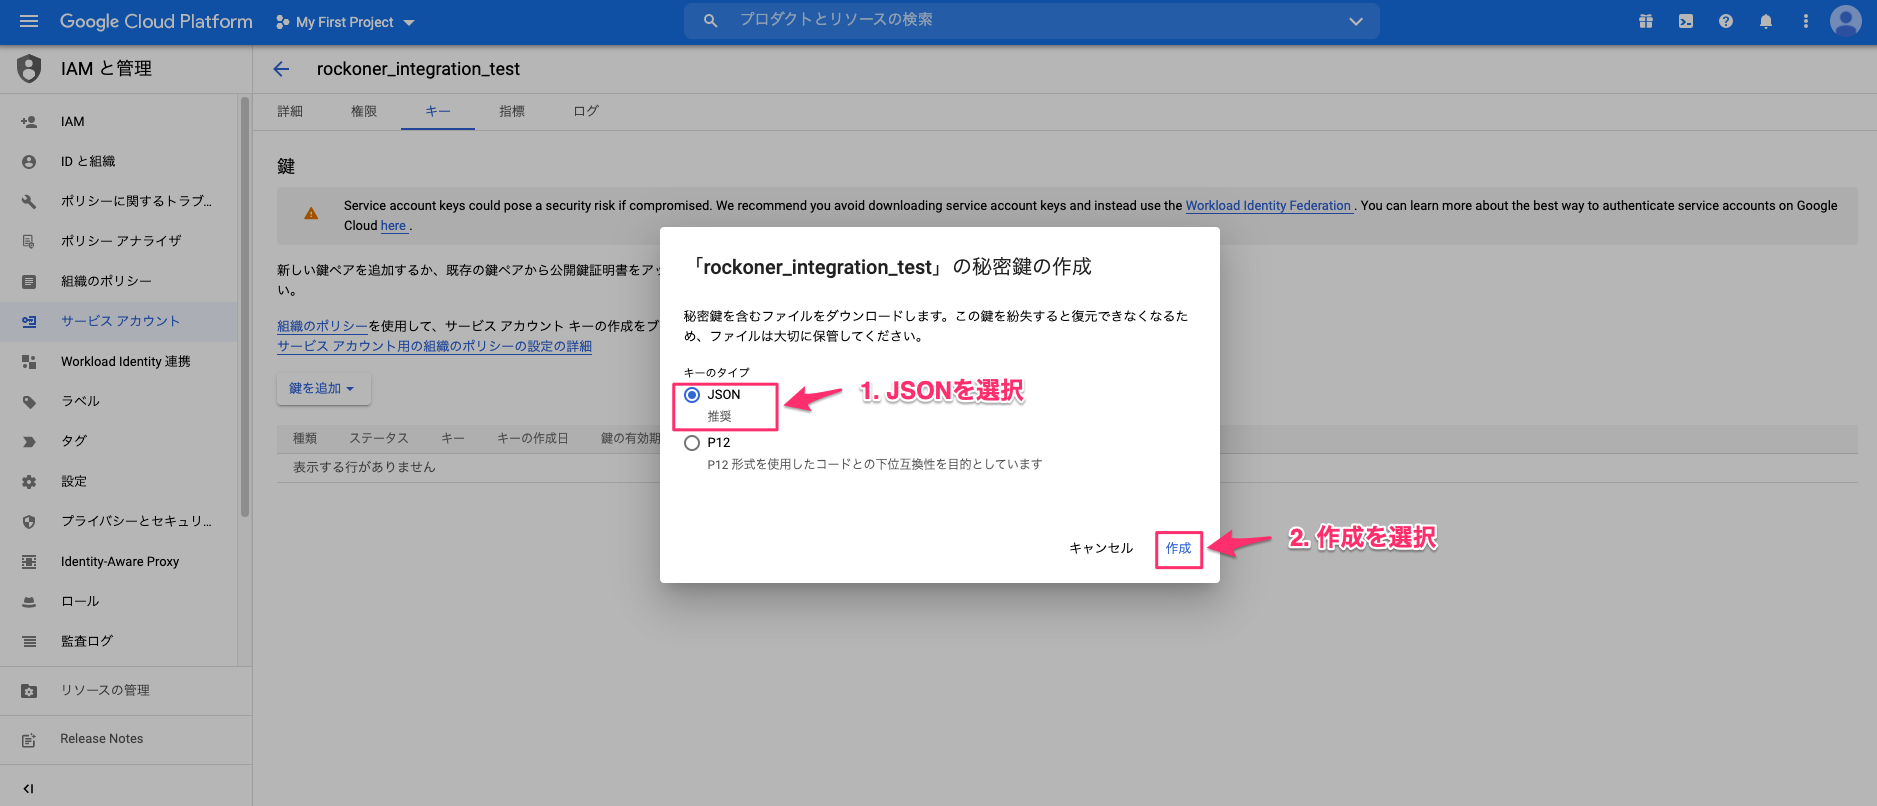Open the user account avatar
This screenshot has width=1877, height=806.
point(1846,21)
